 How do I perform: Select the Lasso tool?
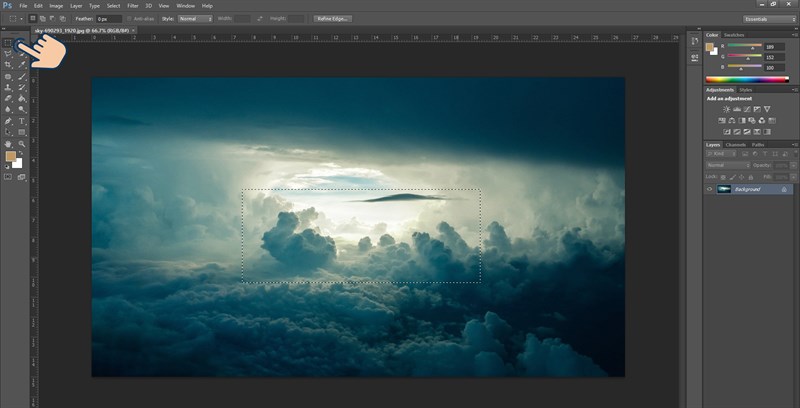pyautogui.click(x=8, y=54)
